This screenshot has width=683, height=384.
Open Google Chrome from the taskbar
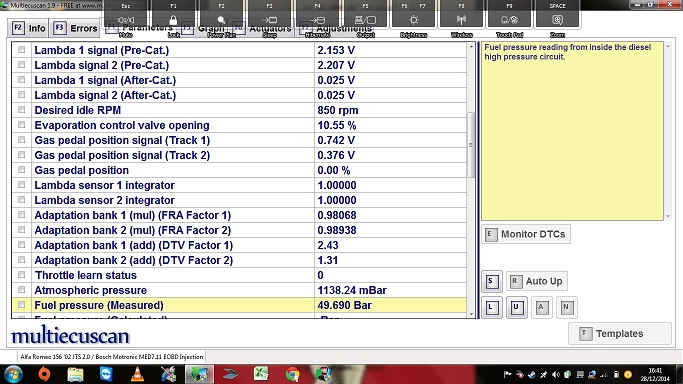point(292,374)
